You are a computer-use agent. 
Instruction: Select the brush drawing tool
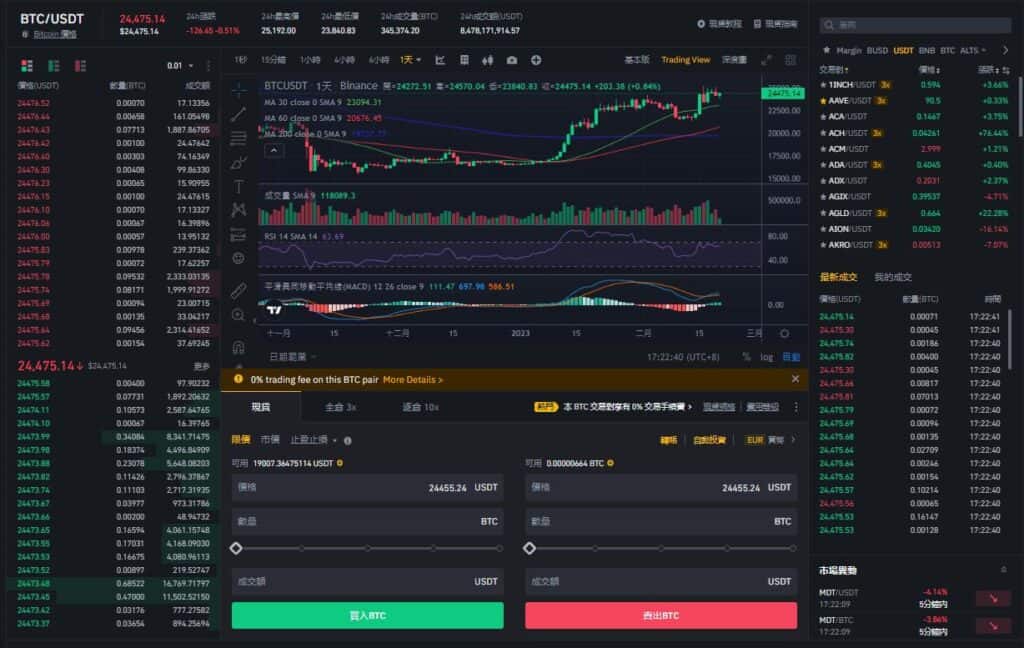[239, 163]
